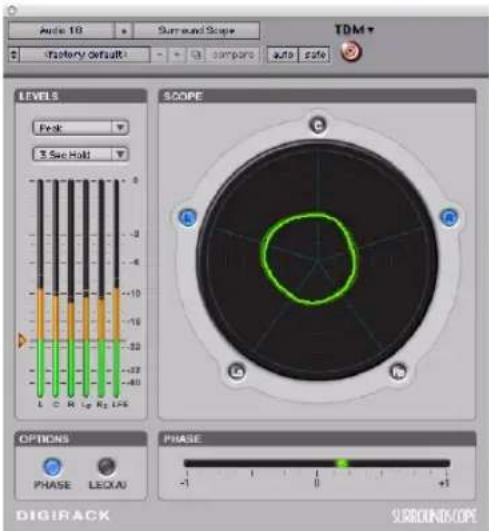
Task: Select previous preset with minus button
Action: tap(160, 55)
